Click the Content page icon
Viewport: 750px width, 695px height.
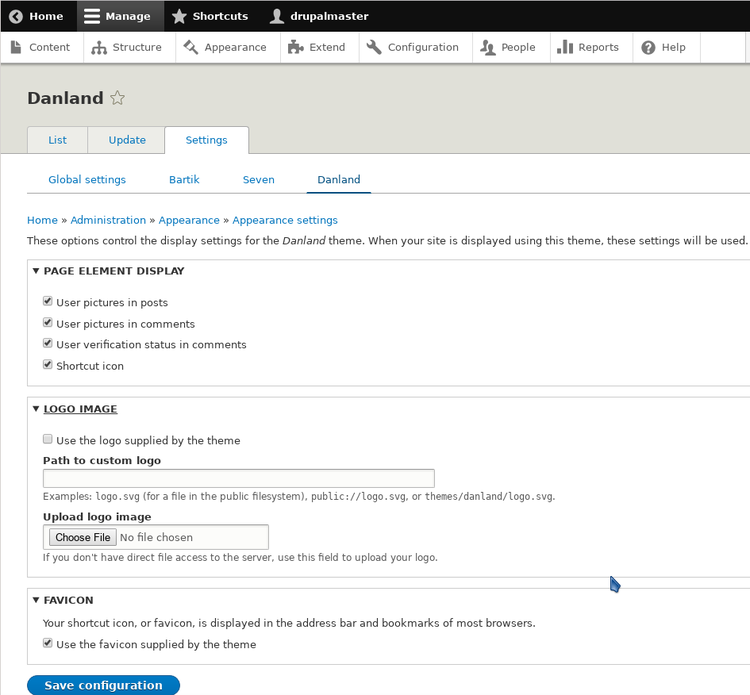pyautogui.click(x=16, y=47)
